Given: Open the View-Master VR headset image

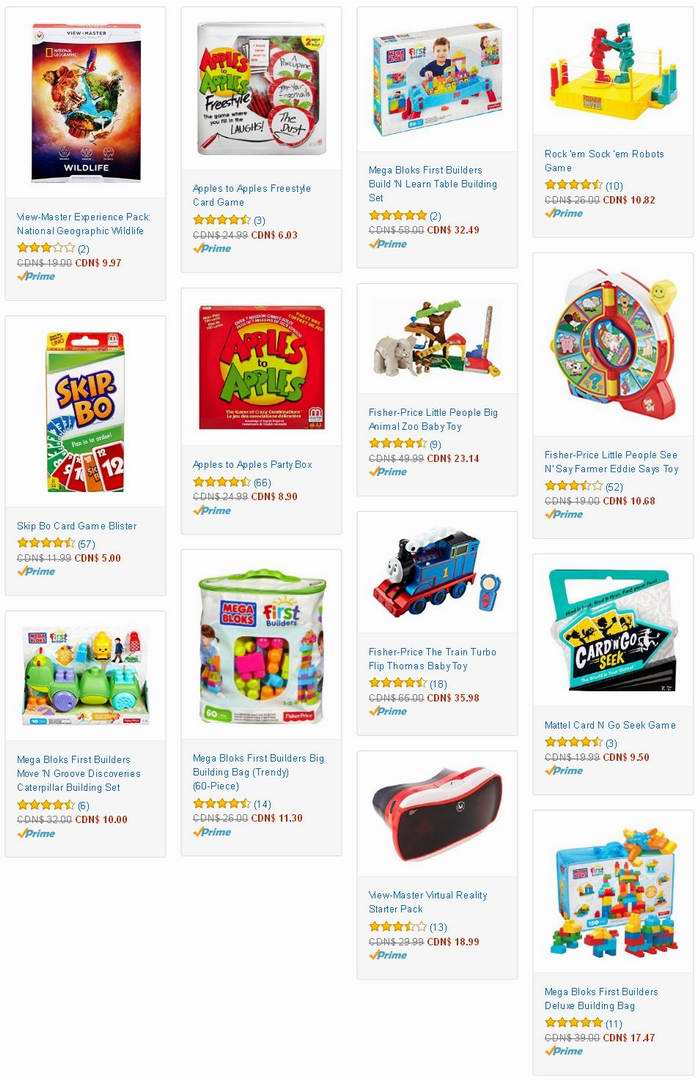Looking at the screenshot, I should (437, 814).
